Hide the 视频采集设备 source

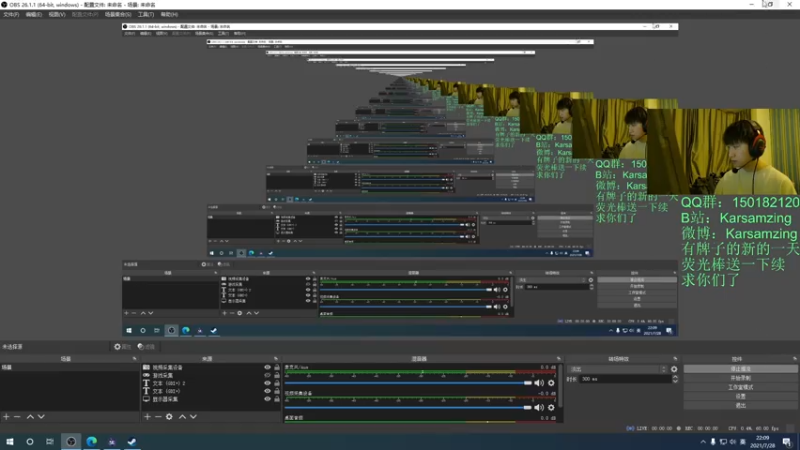(x=267, y=367)
